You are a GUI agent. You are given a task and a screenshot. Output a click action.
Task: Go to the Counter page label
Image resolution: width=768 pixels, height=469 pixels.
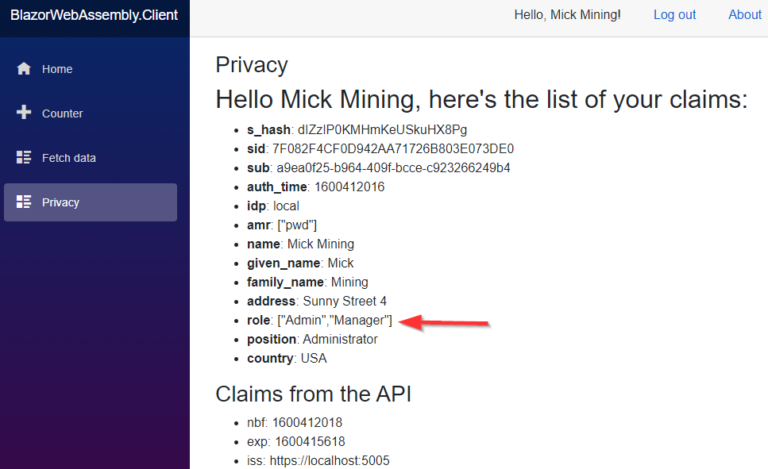click(x=62, y=113)
